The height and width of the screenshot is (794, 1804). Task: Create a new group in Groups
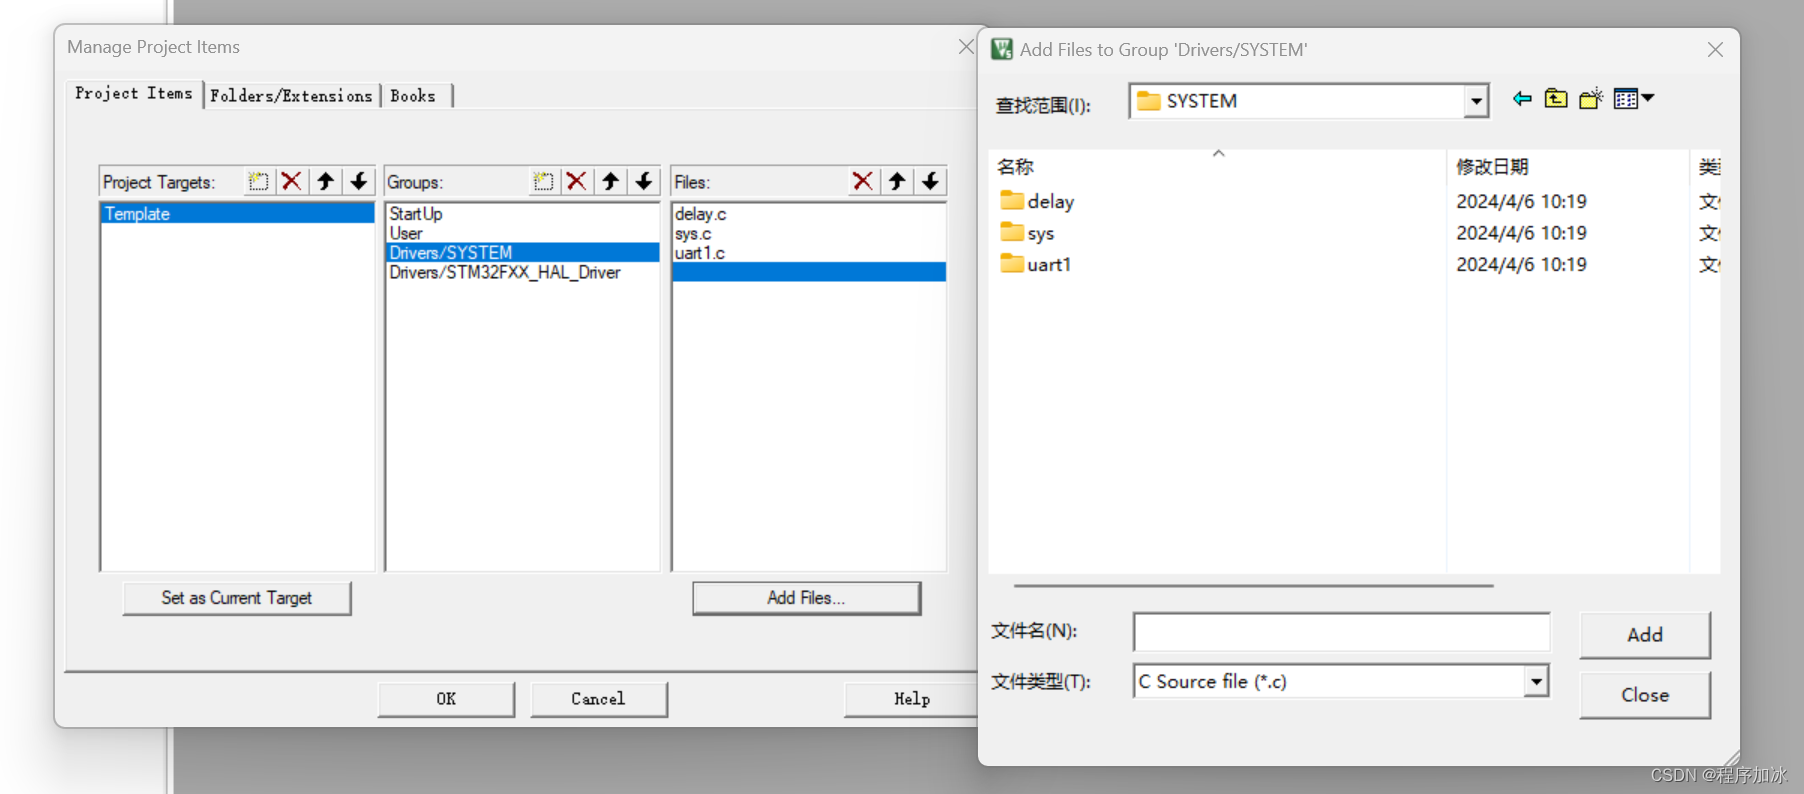[543, 181]
